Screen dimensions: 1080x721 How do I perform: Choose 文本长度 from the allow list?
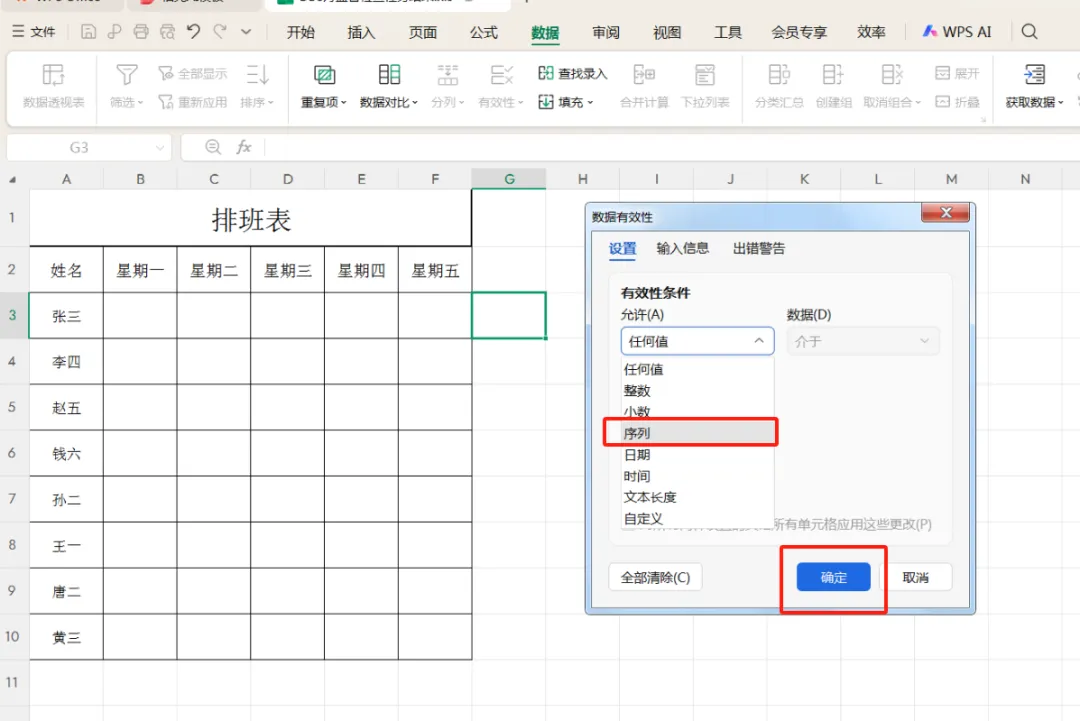coord(697,497)
